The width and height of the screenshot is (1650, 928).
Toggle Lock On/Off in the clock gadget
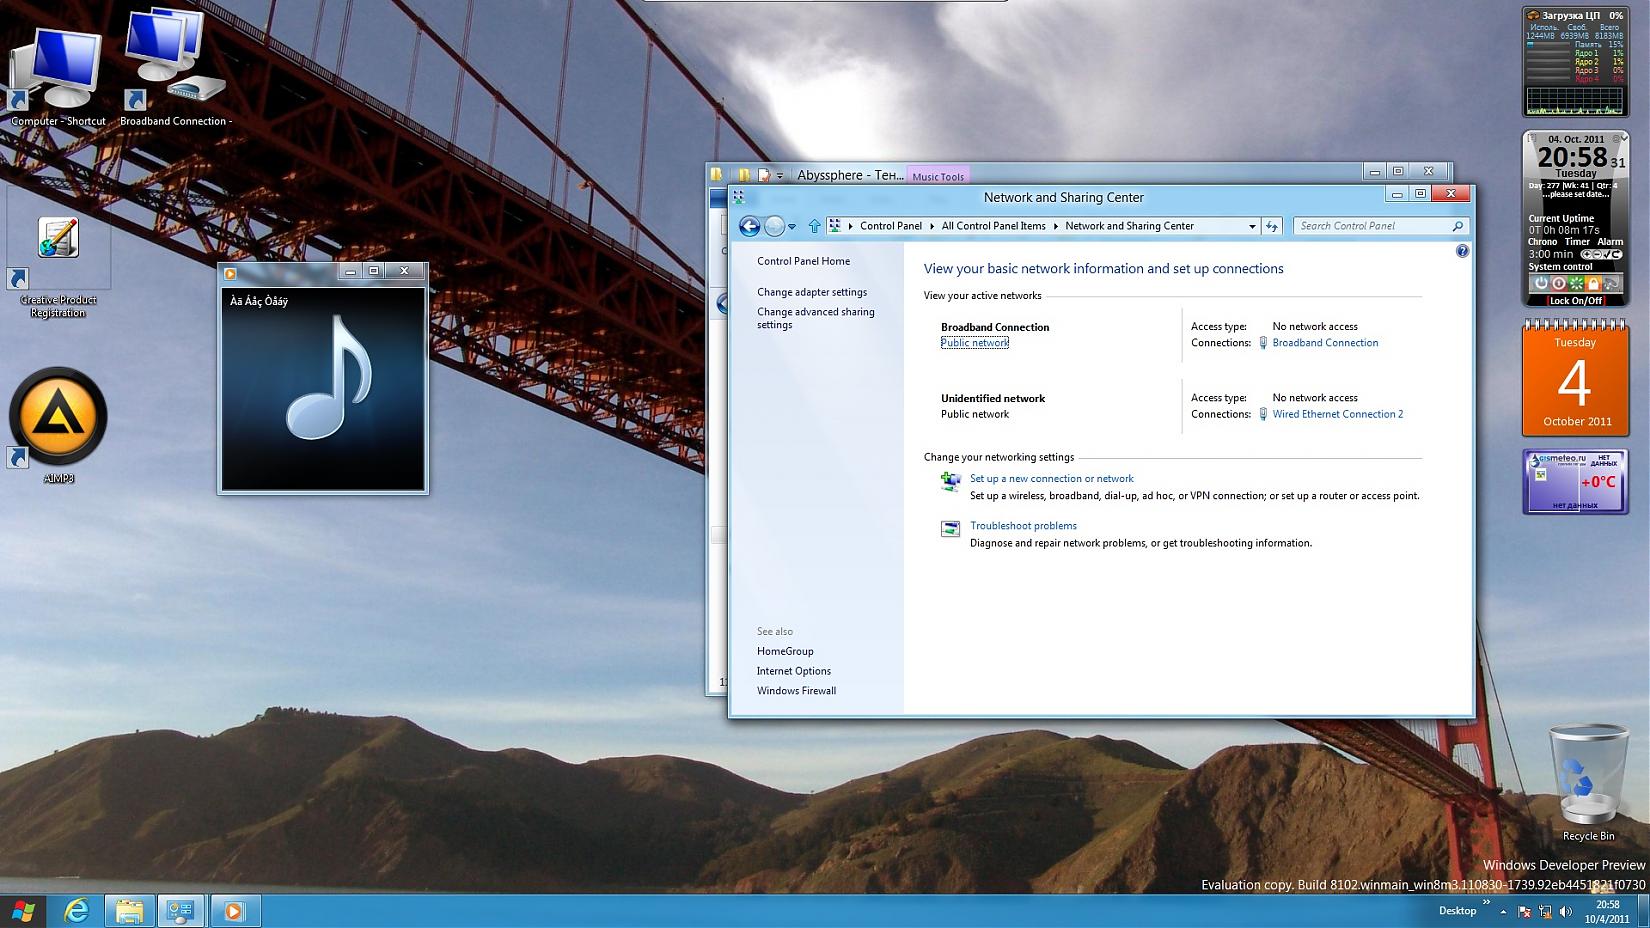click(x=1575, y=301)
